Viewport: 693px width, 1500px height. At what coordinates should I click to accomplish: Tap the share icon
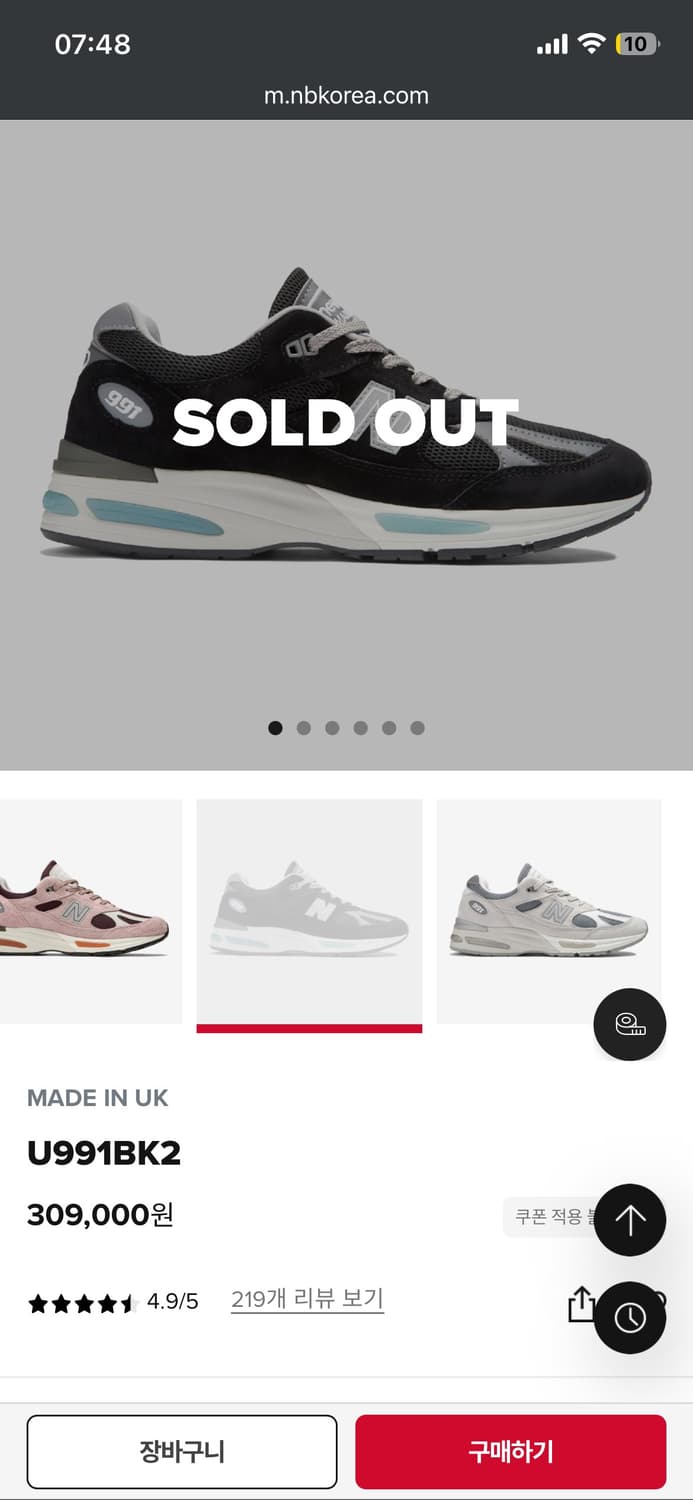point(581,1303)
